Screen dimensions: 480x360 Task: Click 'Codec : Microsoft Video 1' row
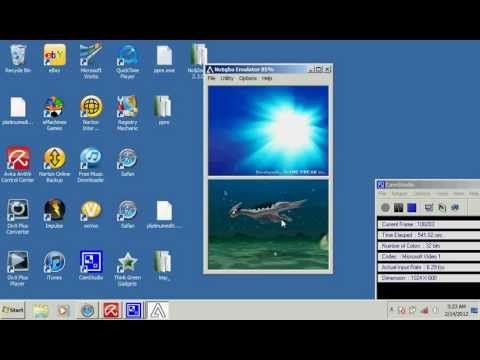click(429, 256)
